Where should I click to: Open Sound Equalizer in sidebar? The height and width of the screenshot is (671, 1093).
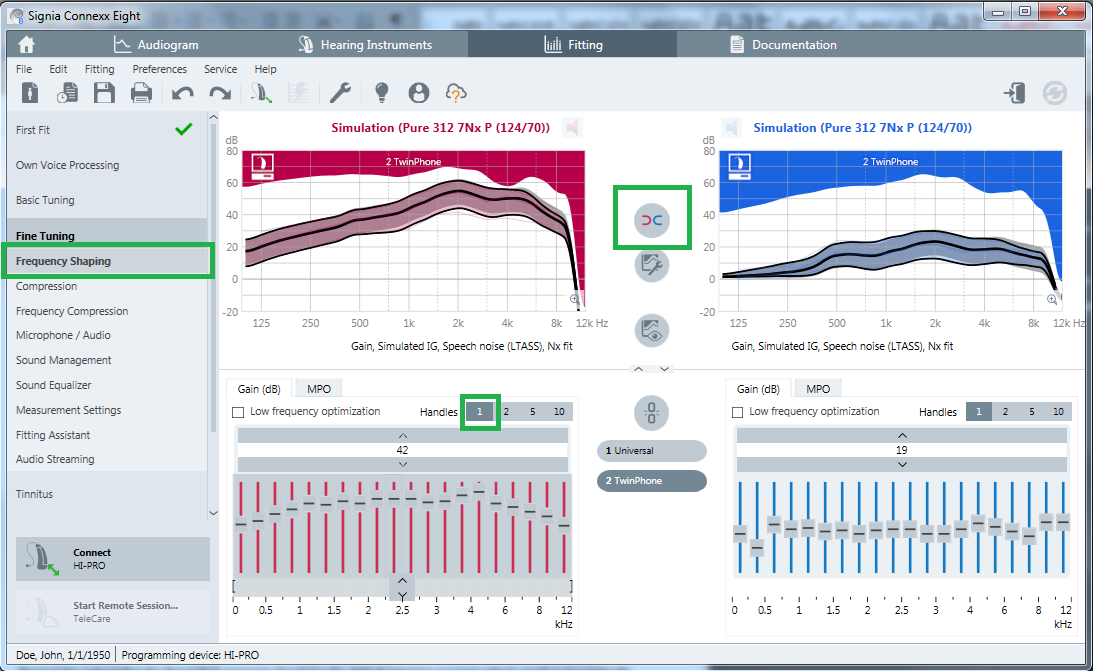(54, 385)
